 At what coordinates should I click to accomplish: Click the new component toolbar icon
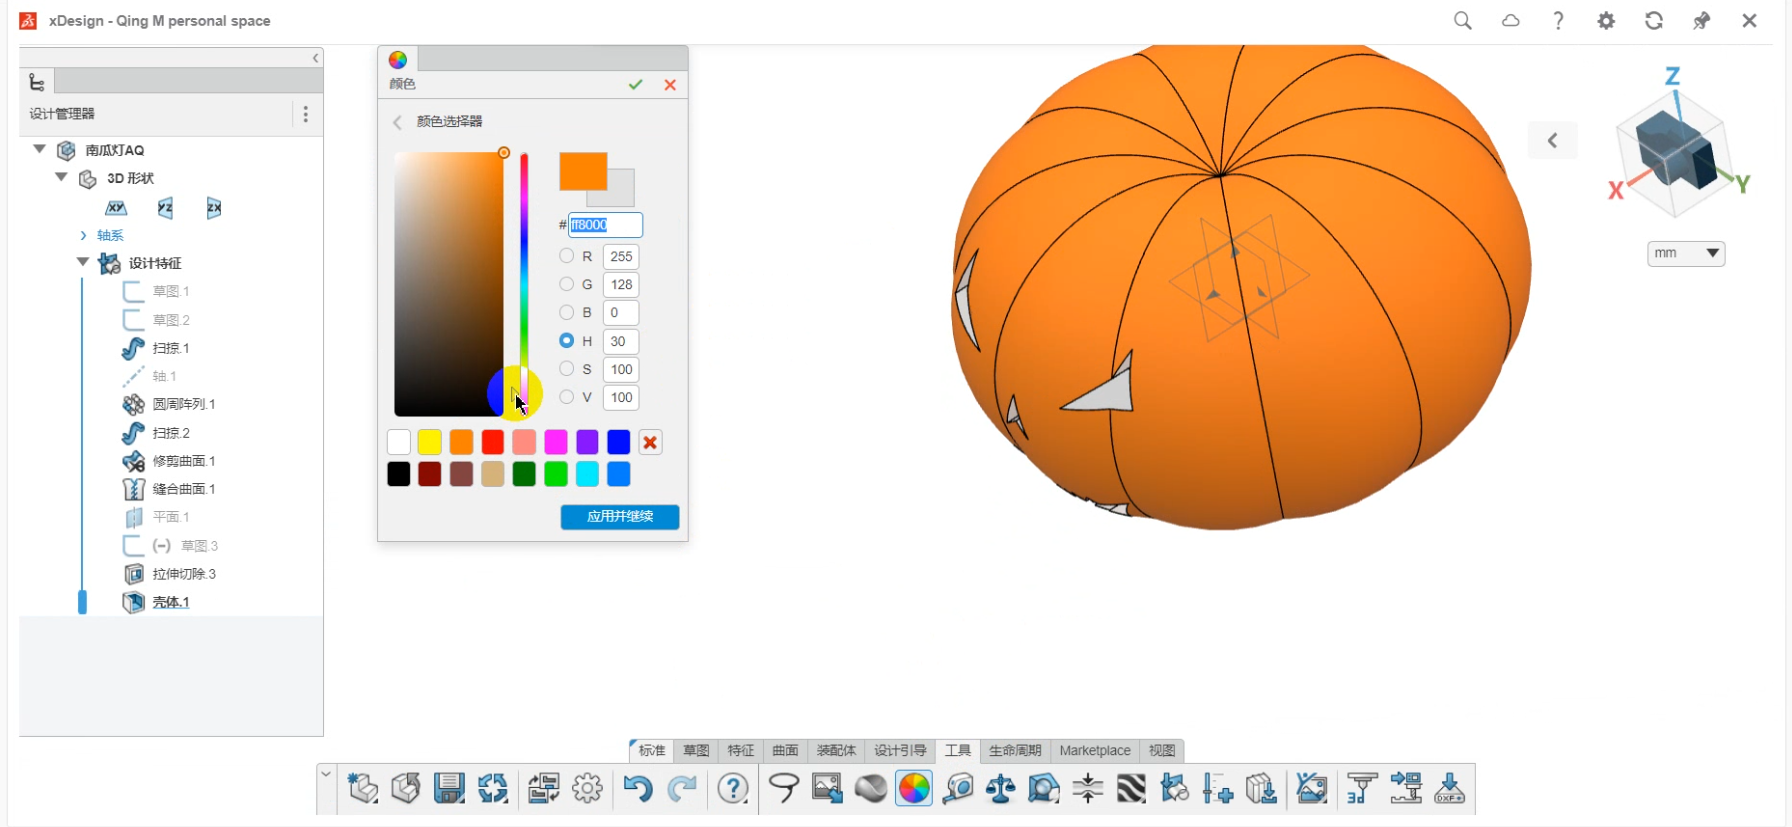click(x=363, y=789)
